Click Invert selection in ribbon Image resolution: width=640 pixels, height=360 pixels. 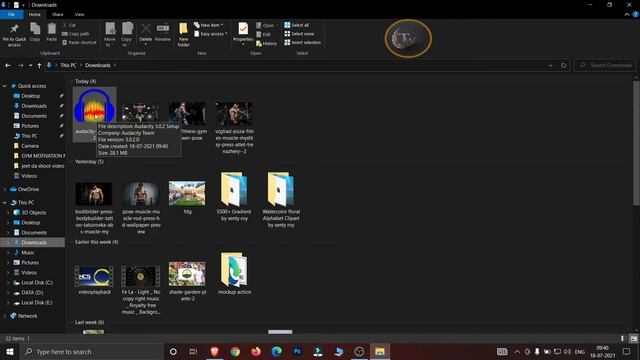click(302, 42)
